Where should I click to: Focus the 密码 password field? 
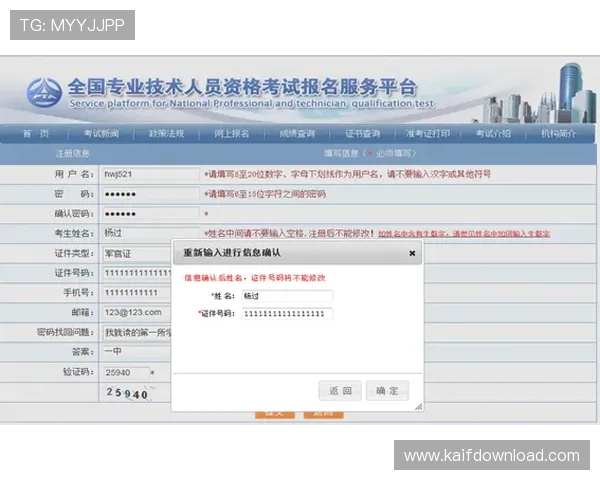(151, 194)
